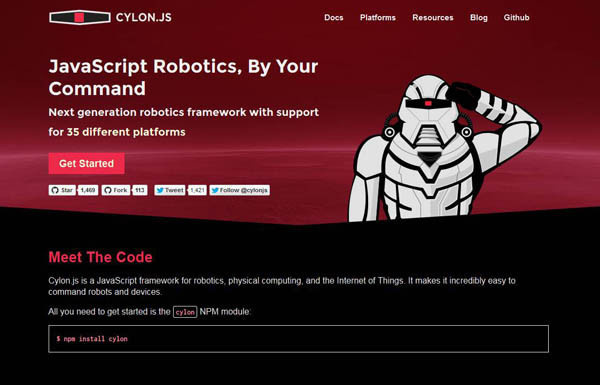Click the Get Started button
600x385 pixels.
(86, 163)
